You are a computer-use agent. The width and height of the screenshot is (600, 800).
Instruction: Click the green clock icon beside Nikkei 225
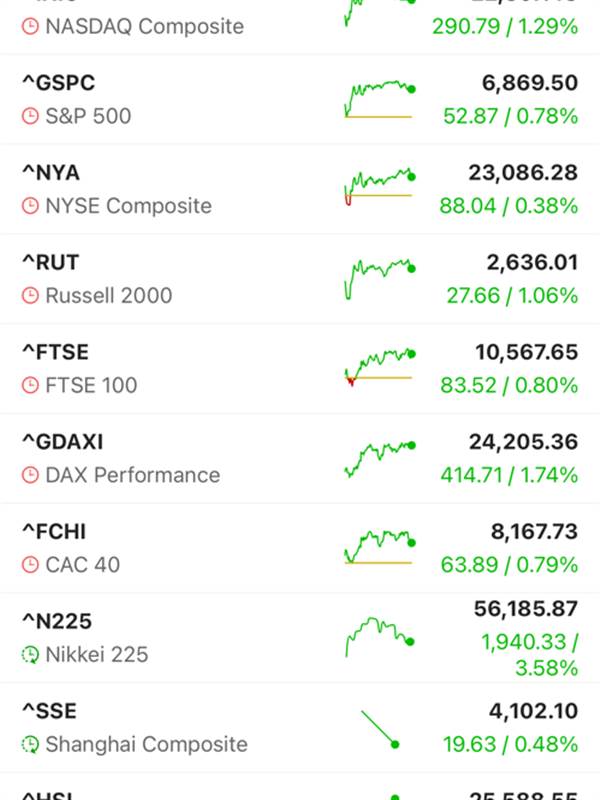pos(31,655)
